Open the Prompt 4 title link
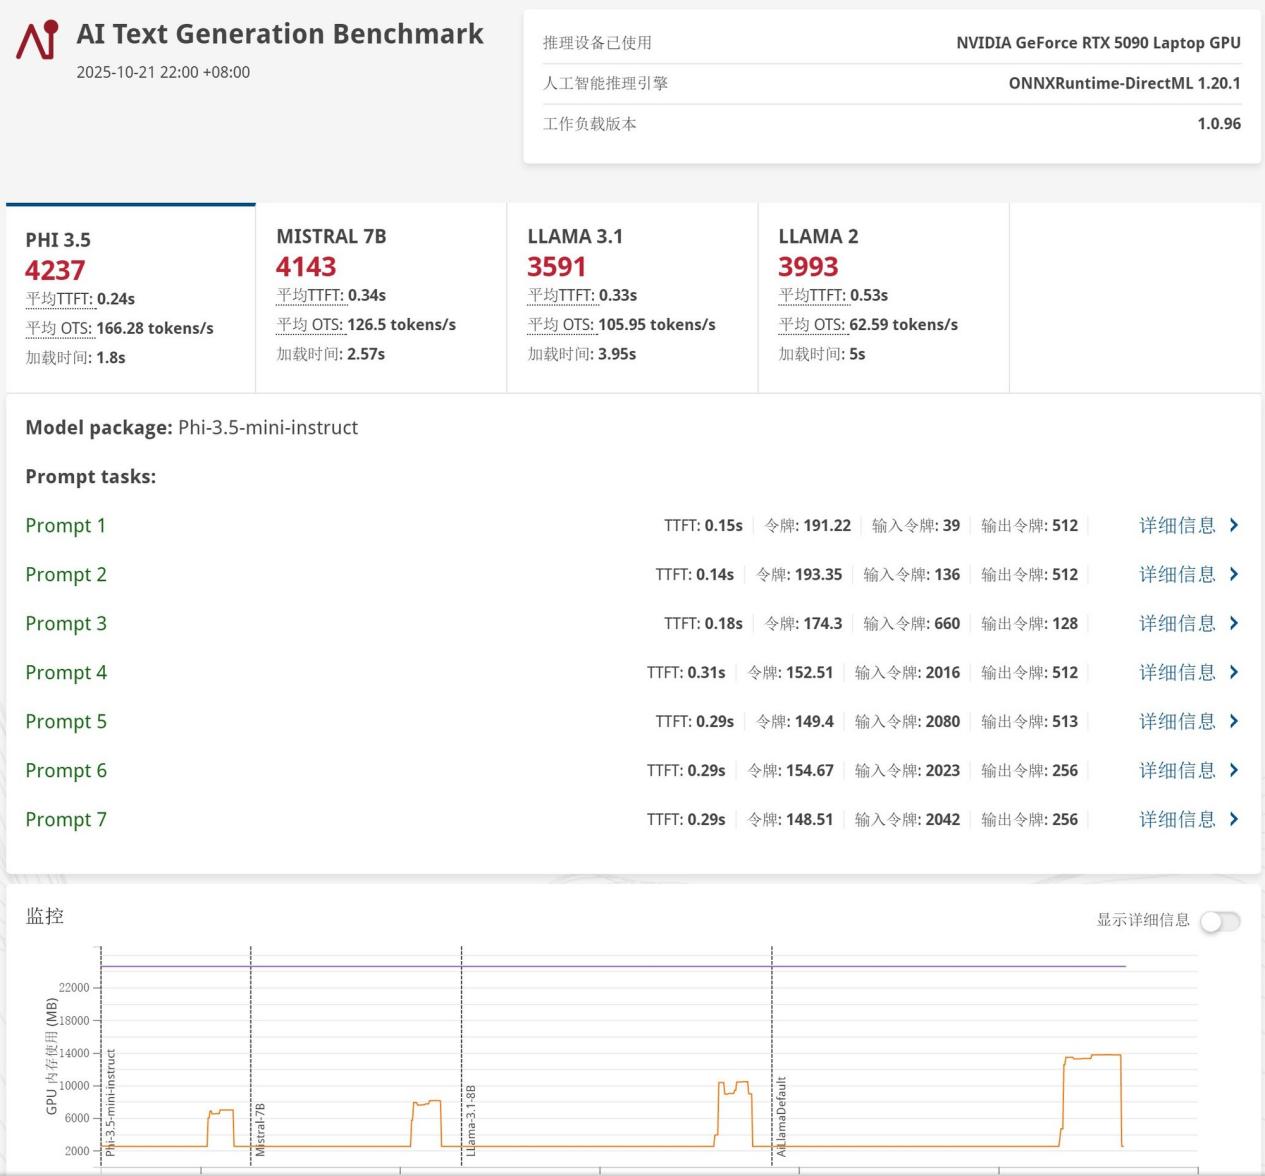Screen dimensions: 1265x1176 tap(66, 673)
